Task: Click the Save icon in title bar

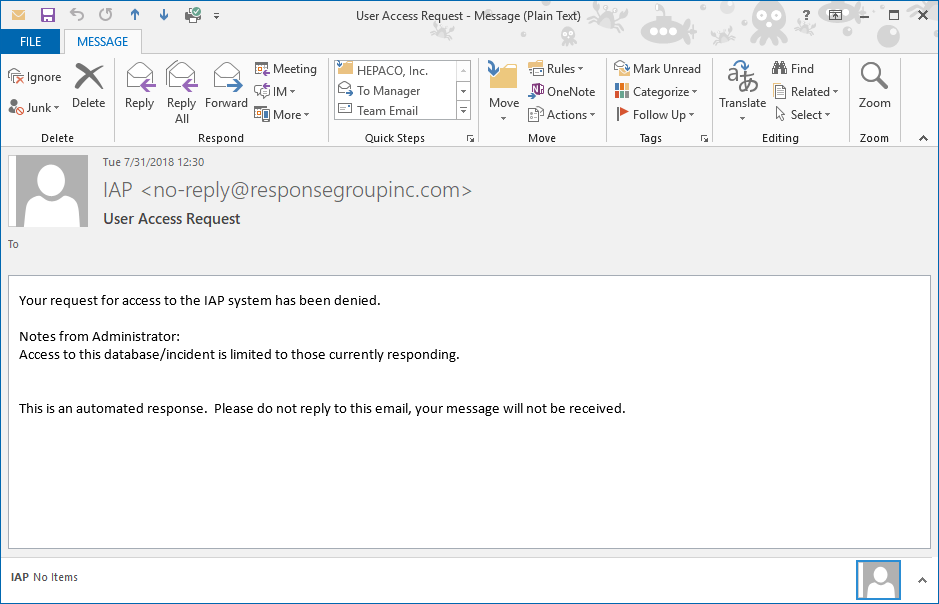Action: [47, 15]
